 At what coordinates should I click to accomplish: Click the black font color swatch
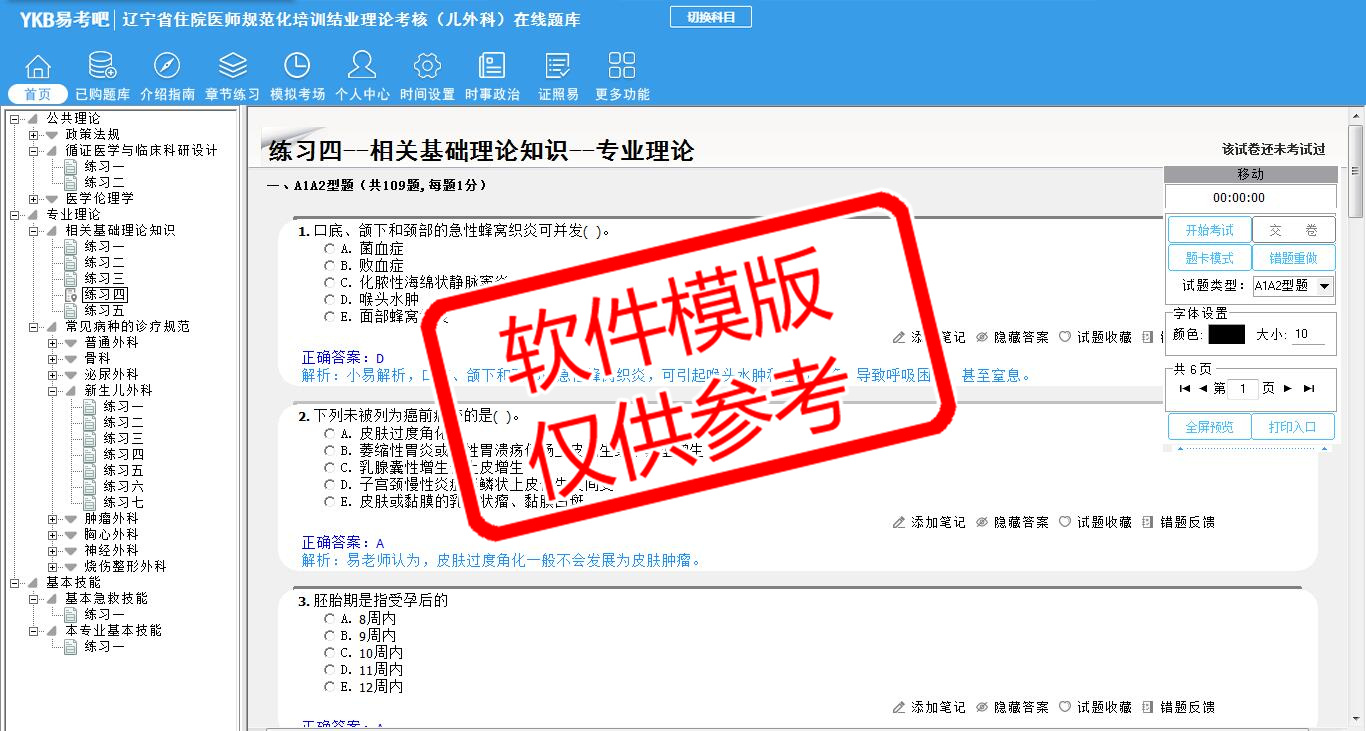[1226, 335]
